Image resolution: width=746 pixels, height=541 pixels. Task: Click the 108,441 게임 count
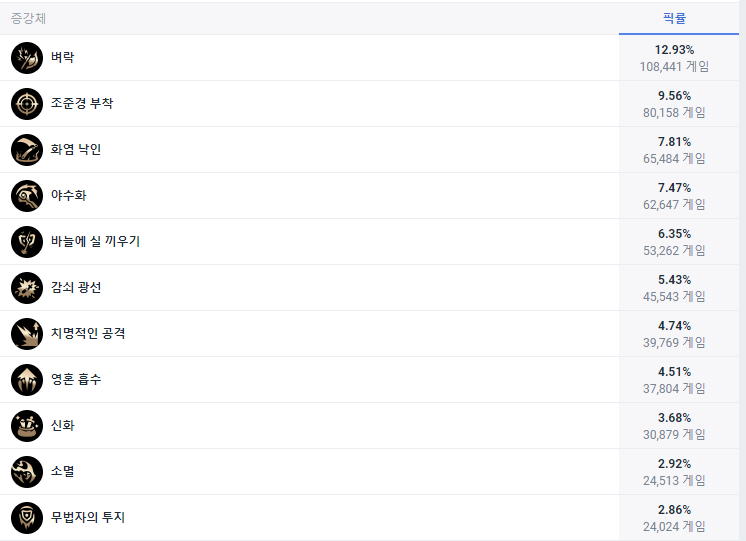coord(674,67)
